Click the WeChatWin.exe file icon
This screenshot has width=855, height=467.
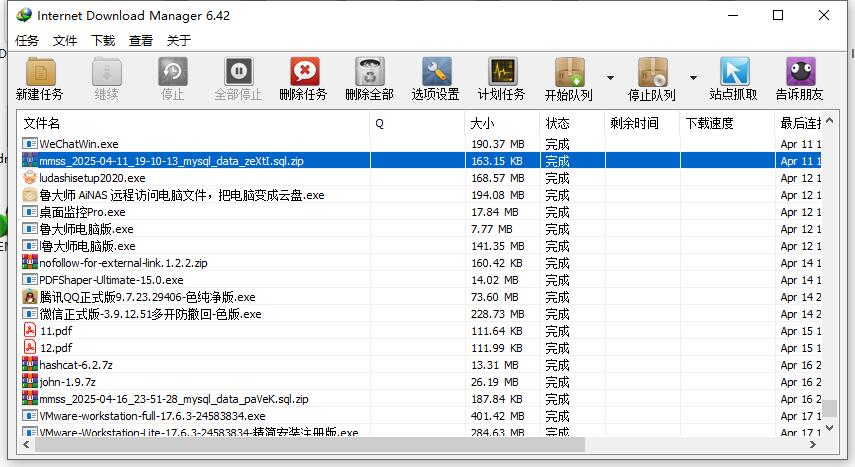click(29, 143)
